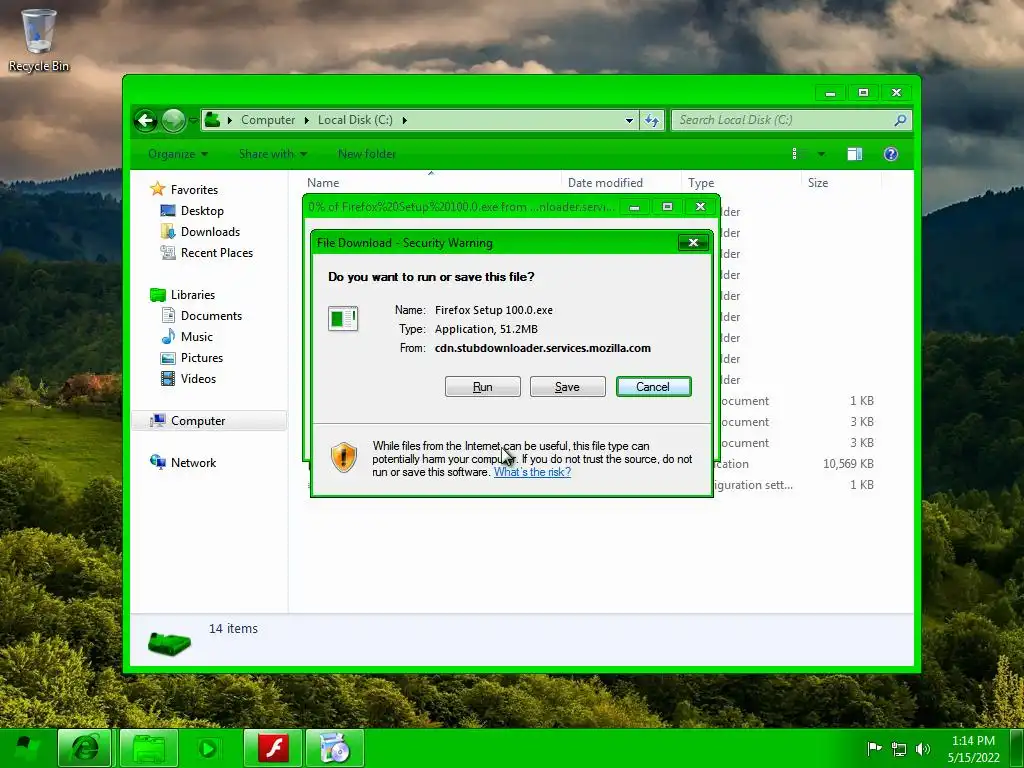
Task: Click the Explorer Forward arrow button
Action: pyautogui.click(x=173, y=120)
